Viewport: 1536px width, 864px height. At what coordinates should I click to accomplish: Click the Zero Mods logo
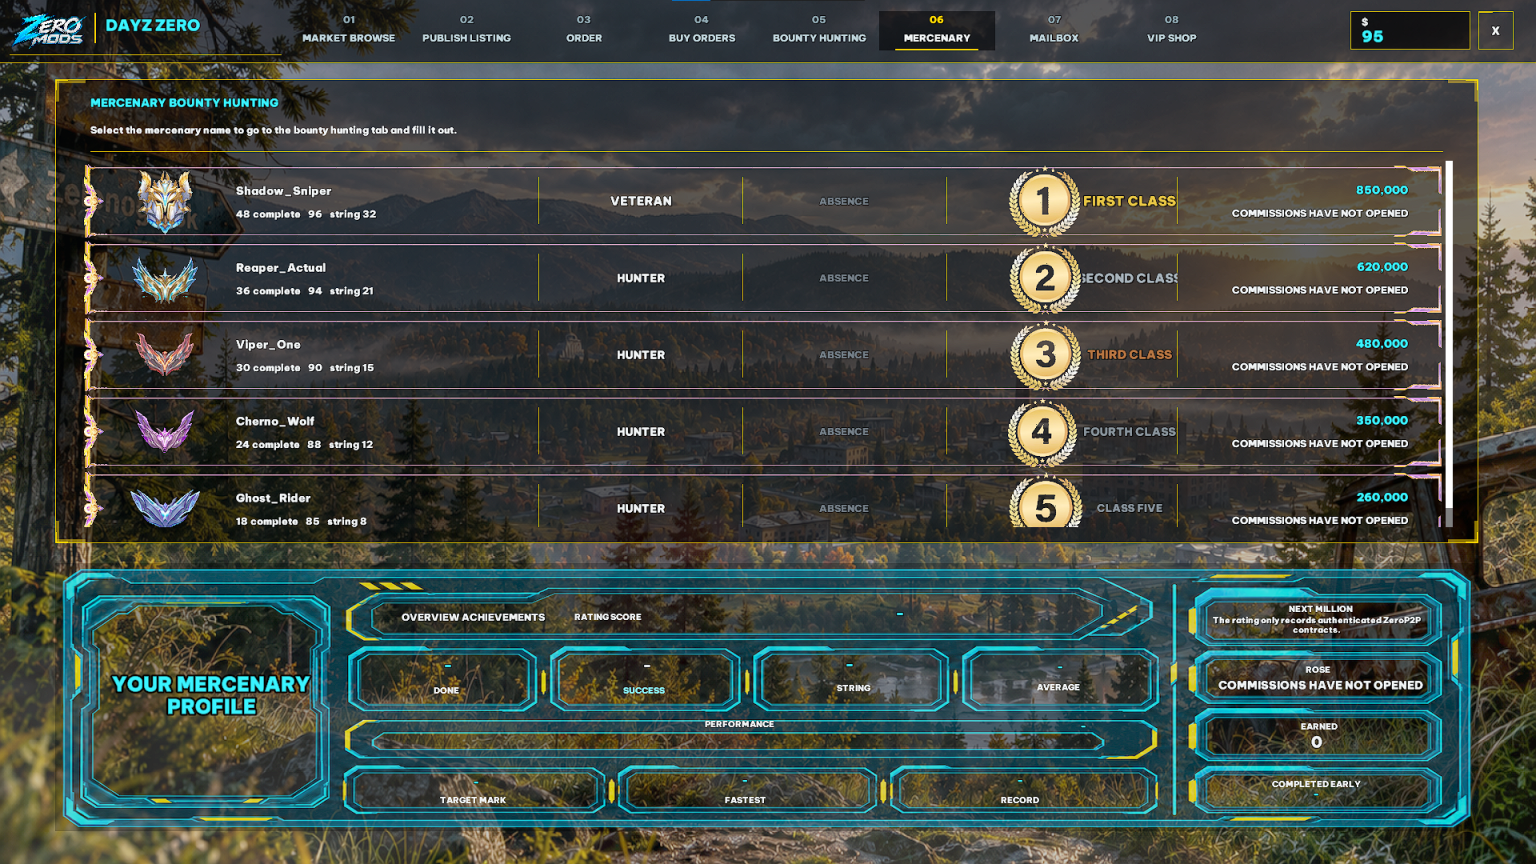point(48,29)
